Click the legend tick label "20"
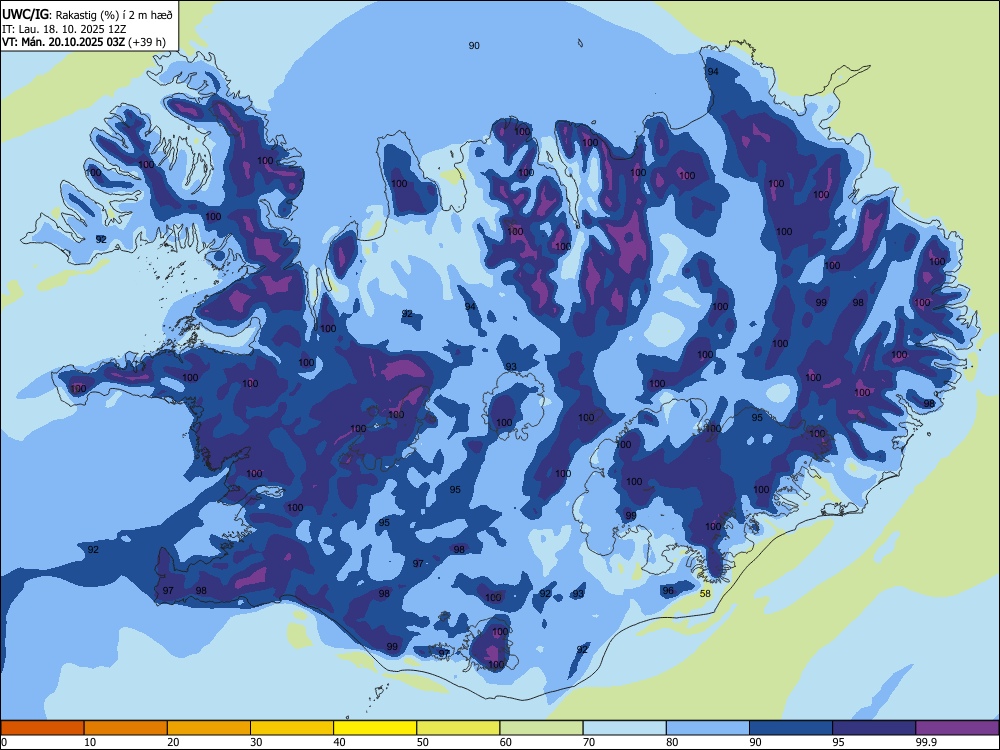 pos(173,742)
